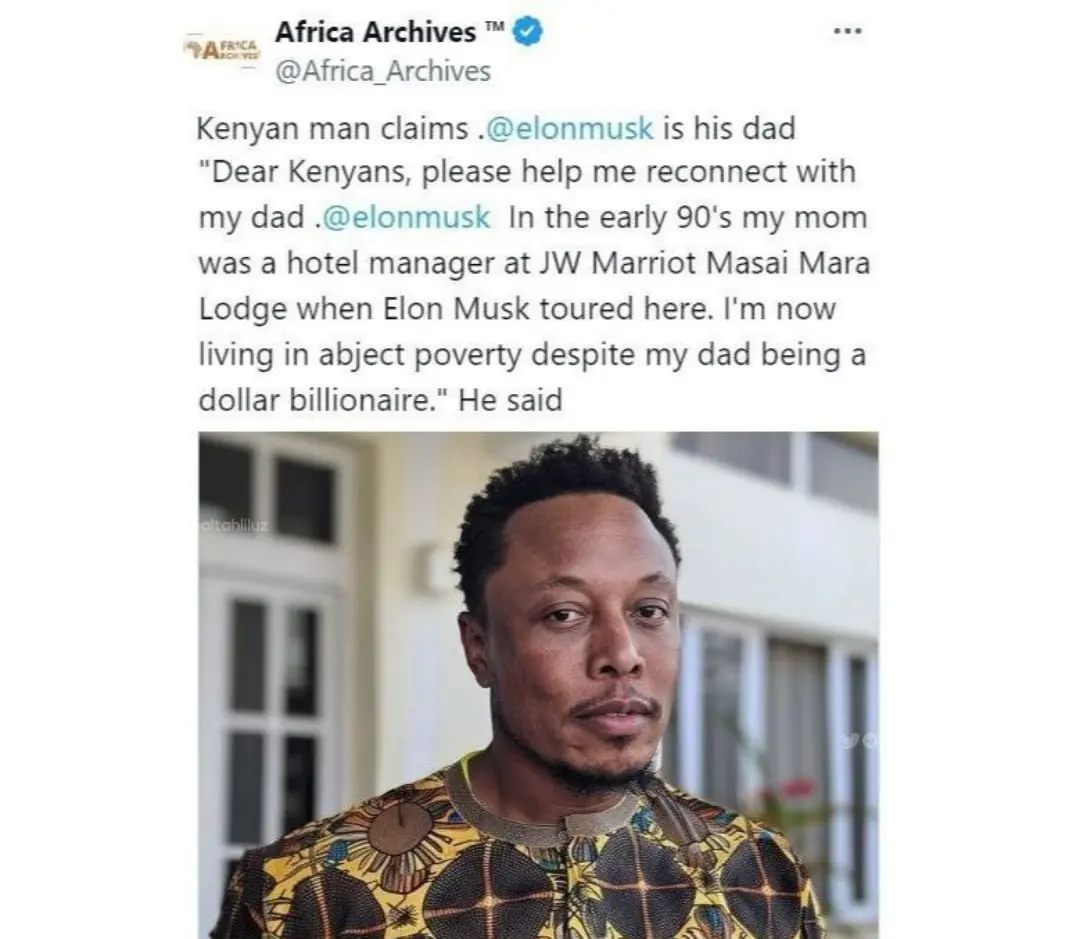The height and width of the screenshot is (939, 1080).
Task: Open the @Africa_Archives handle
Action: 383,72
